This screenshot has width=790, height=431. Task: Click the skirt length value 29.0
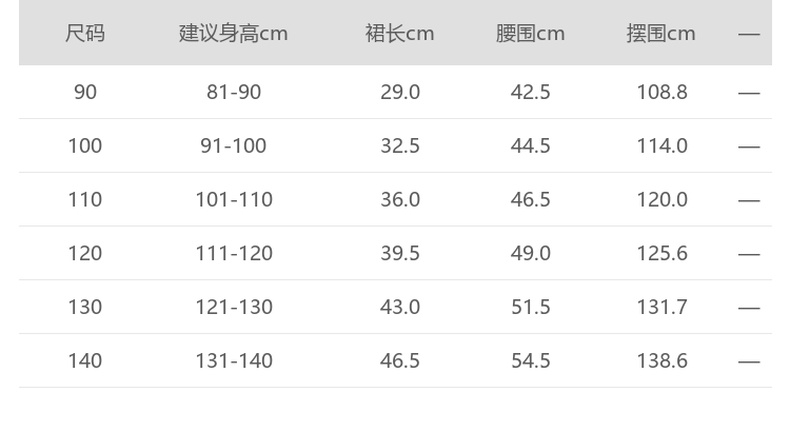(x=400, y=92)
